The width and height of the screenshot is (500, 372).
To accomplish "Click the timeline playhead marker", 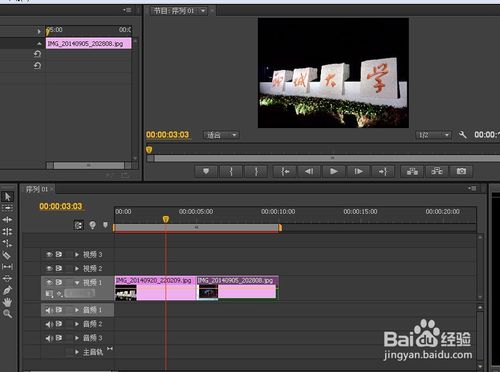I will 166,219.
